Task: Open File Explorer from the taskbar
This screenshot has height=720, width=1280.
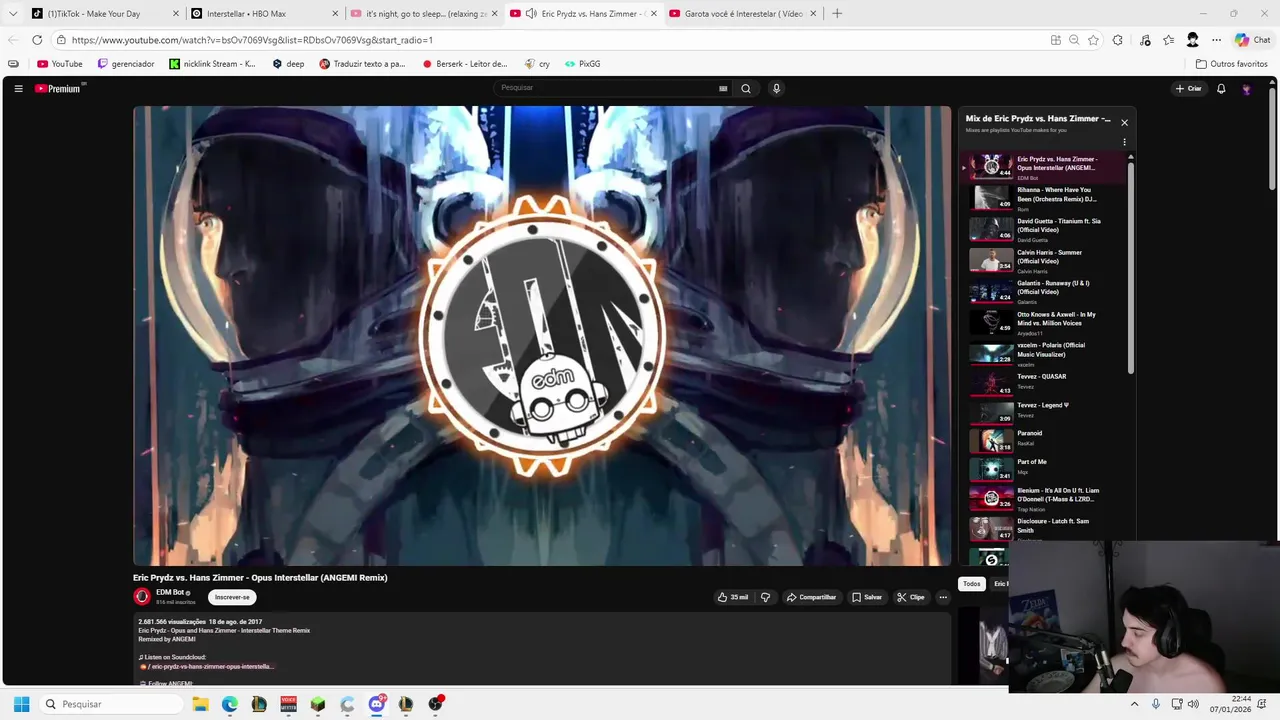Action: [x=200, y=704]
